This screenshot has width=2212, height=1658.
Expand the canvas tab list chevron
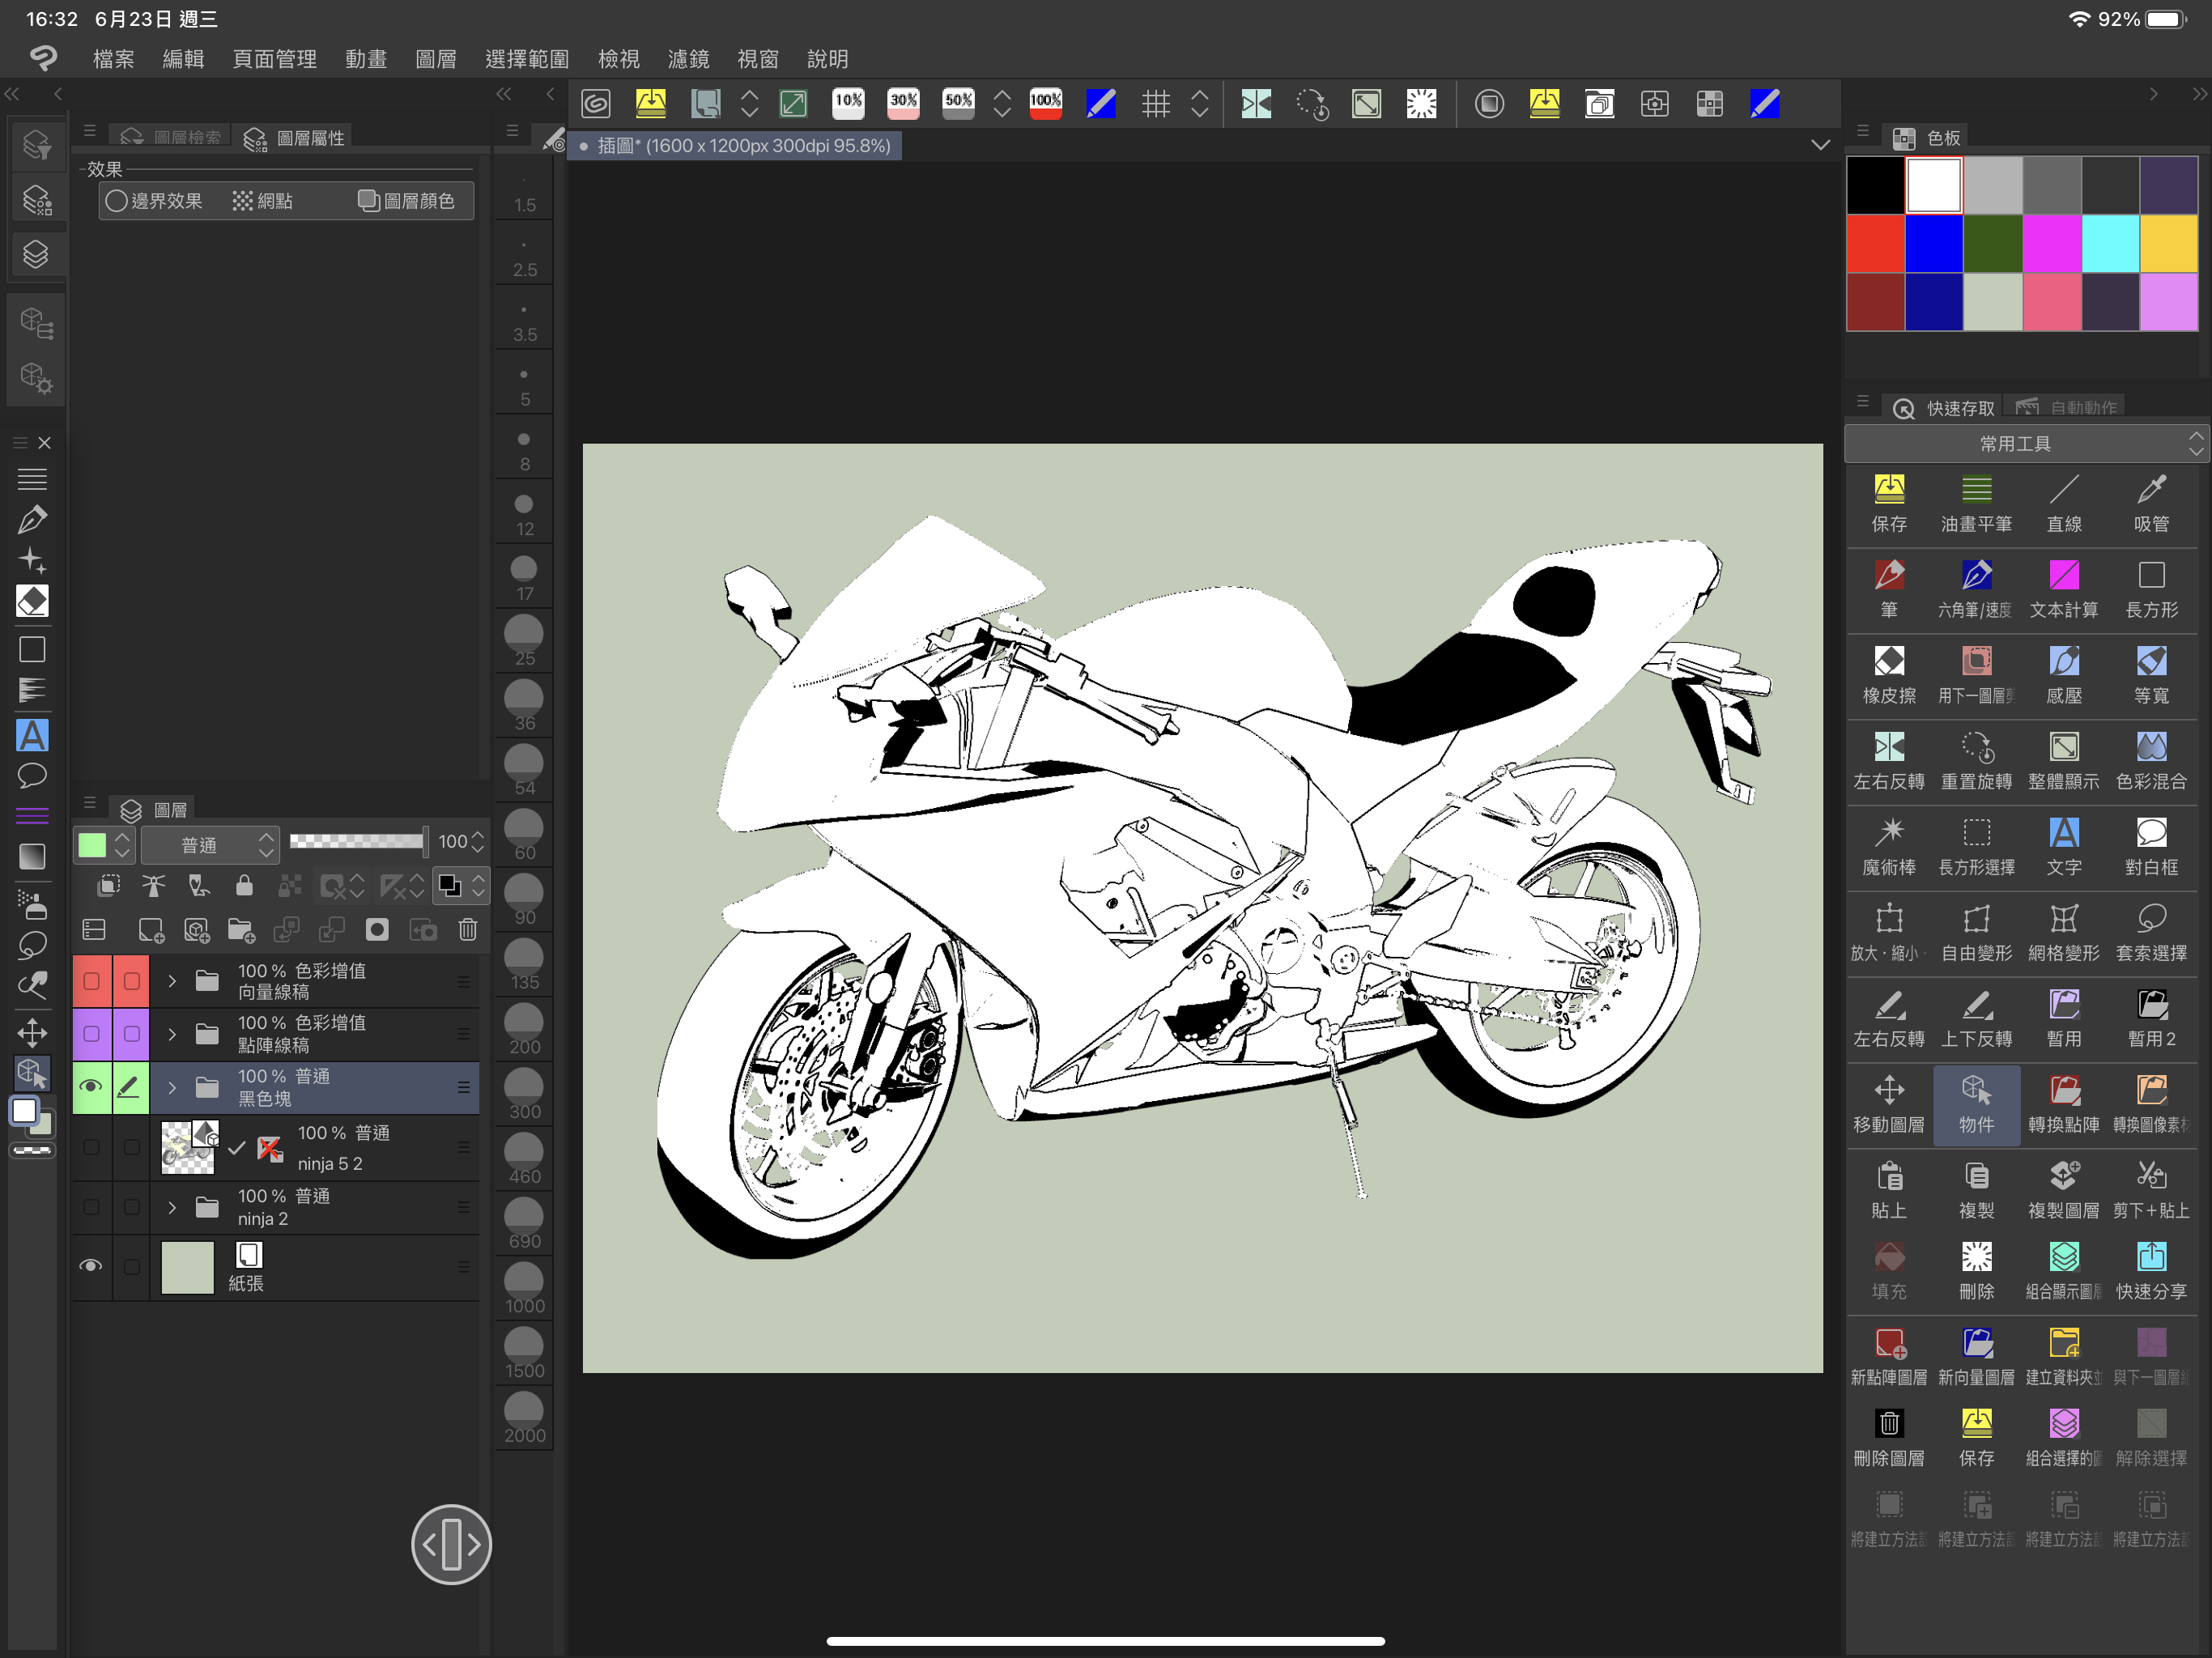tap(1820, 146)
